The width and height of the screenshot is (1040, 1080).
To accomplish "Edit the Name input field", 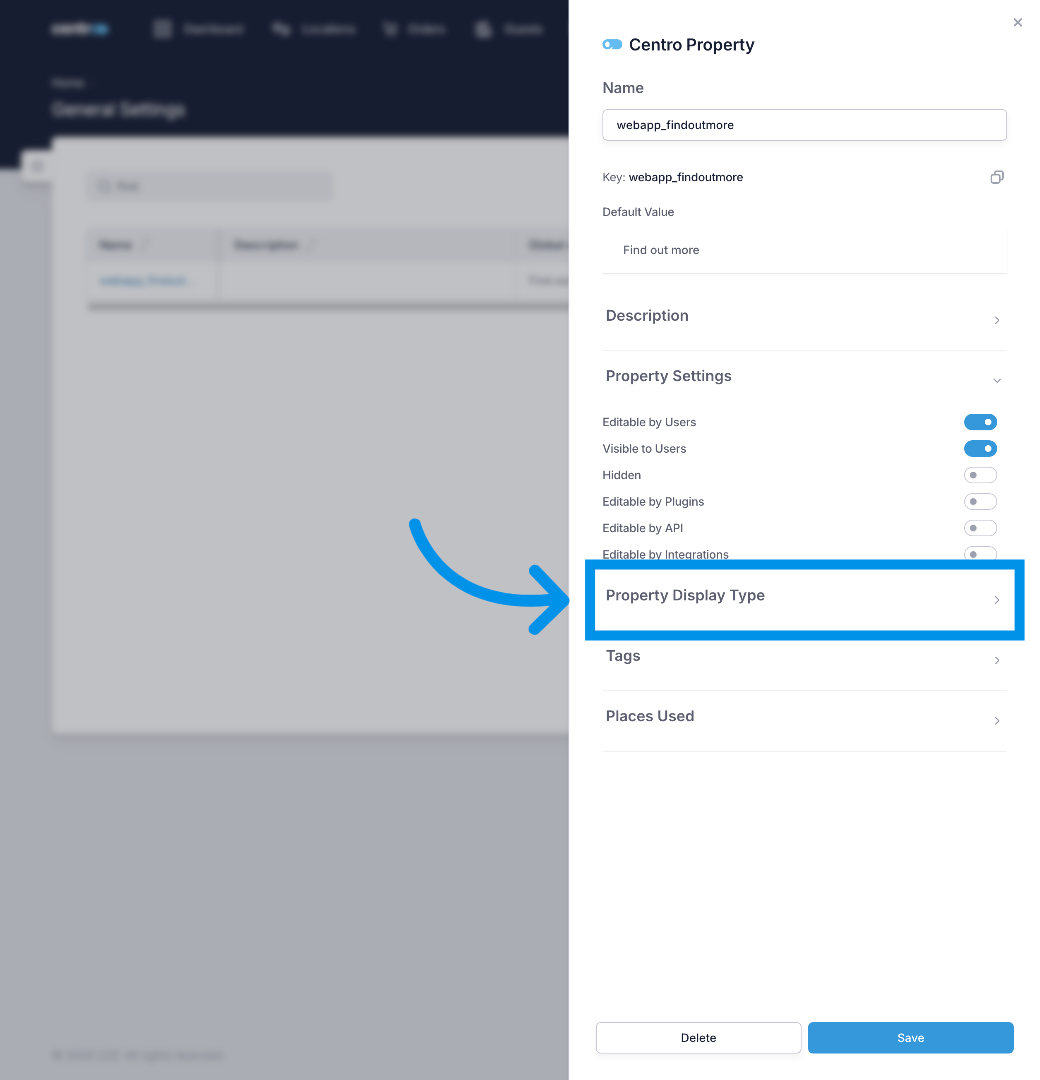I will click(804, 125).
